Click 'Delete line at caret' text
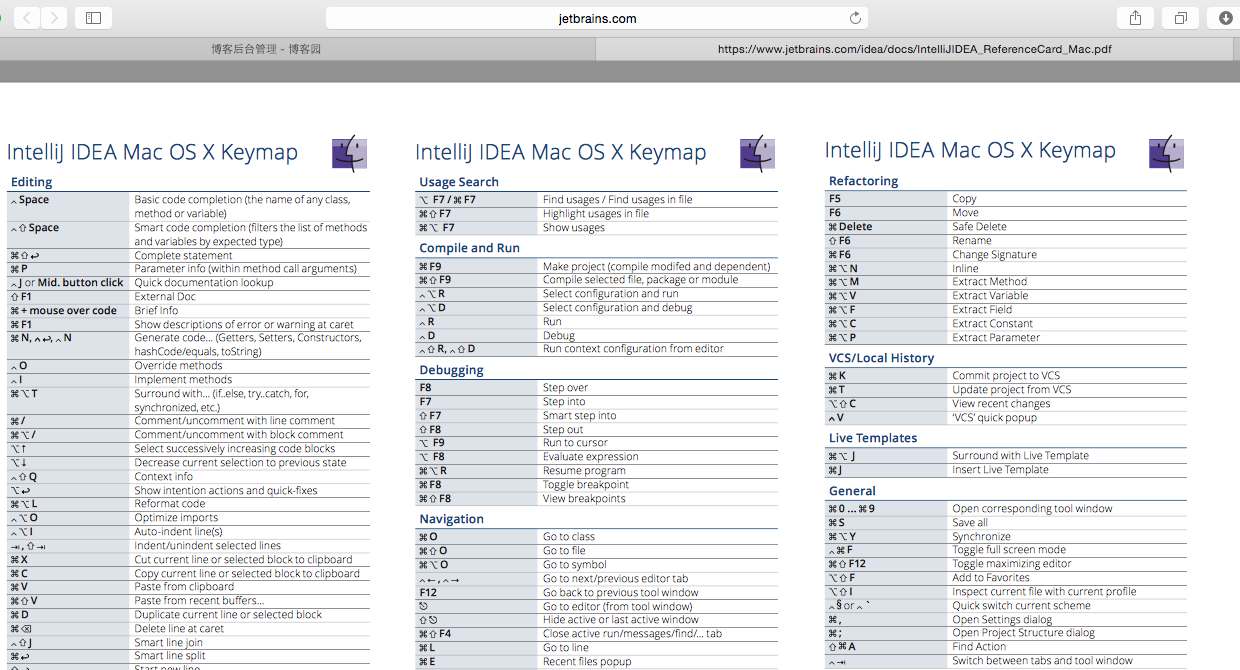 coord(181,629)
